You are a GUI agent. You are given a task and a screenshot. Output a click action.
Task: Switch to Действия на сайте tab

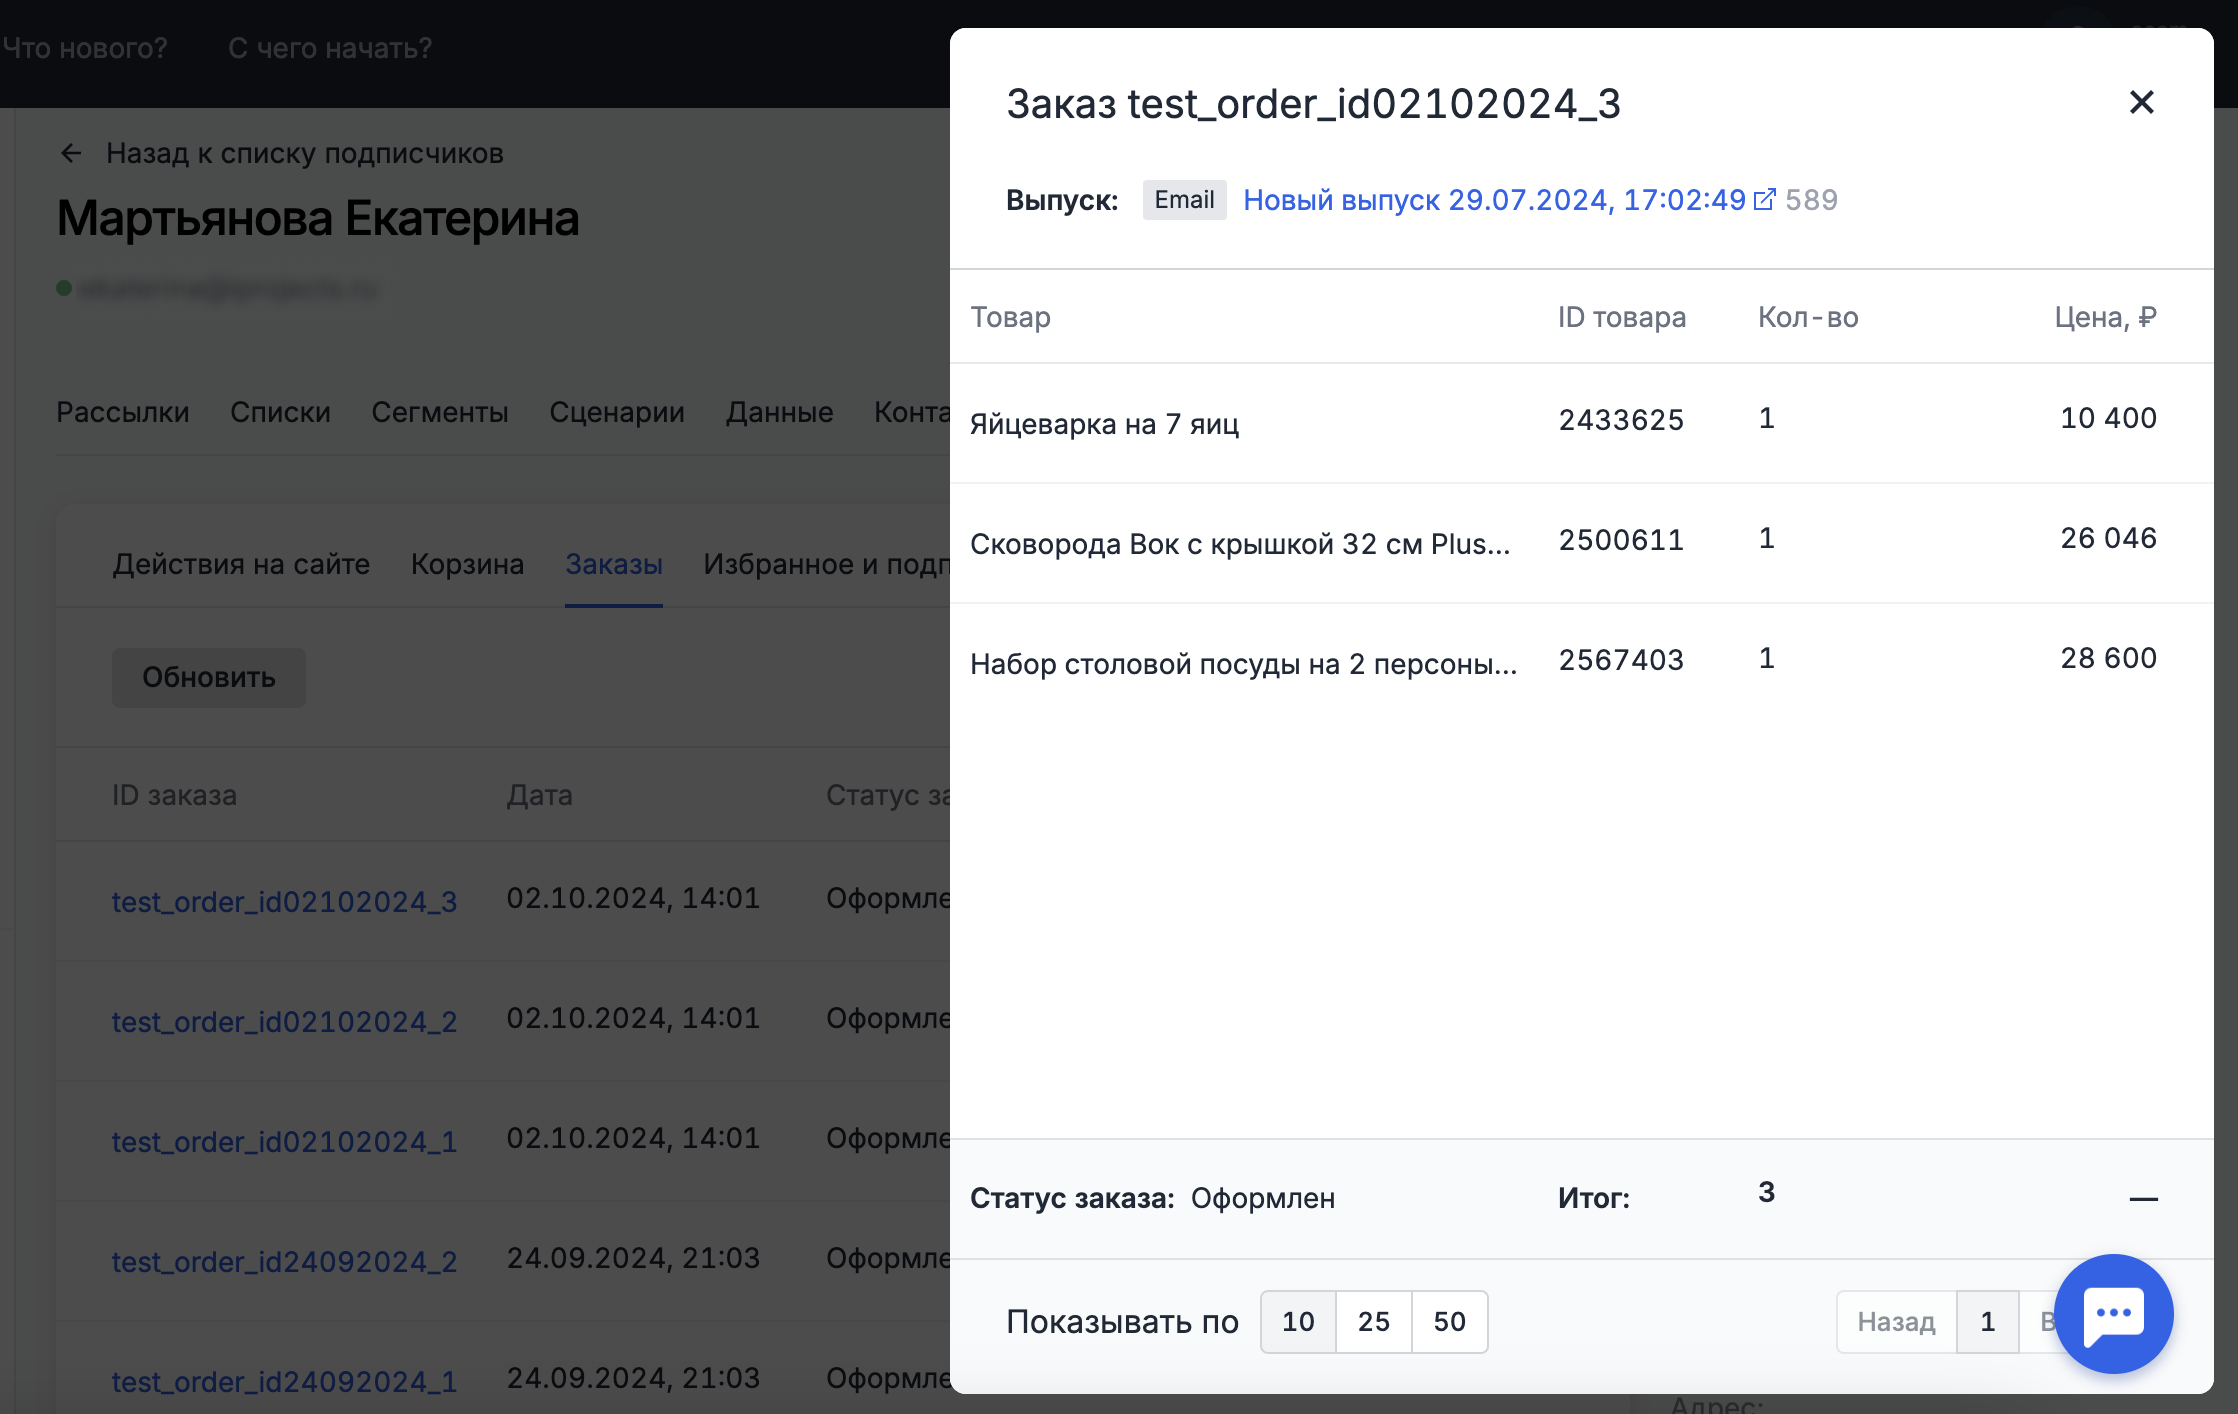(241, 564)
